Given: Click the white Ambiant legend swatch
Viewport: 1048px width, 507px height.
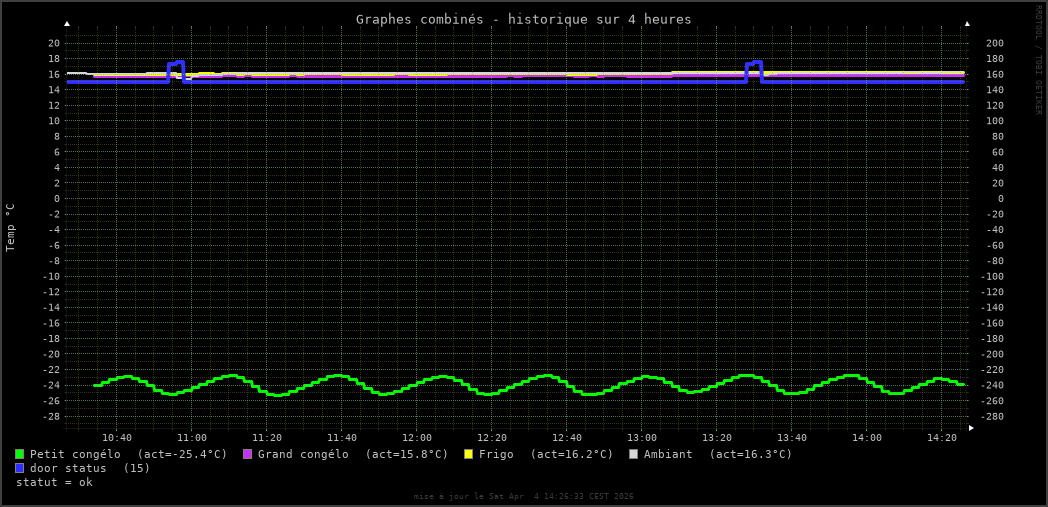Looking at the screenshot, I should [x=633, y=454].
